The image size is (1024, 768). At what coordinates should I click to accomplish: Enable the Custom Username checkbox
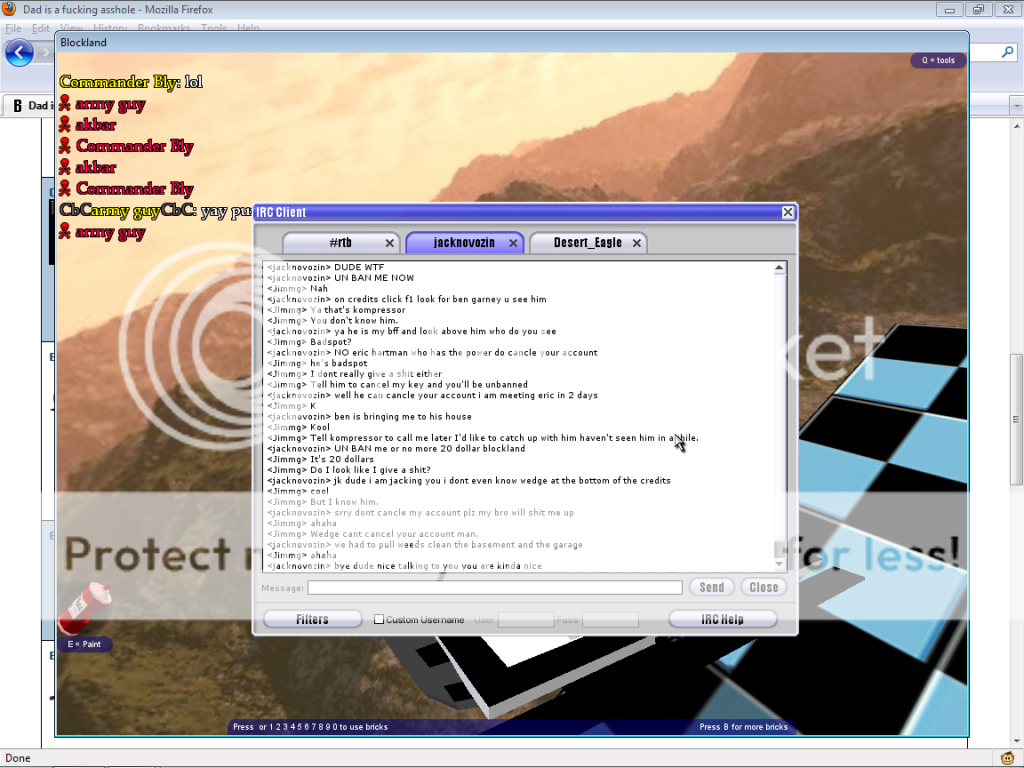click(379, 620)
